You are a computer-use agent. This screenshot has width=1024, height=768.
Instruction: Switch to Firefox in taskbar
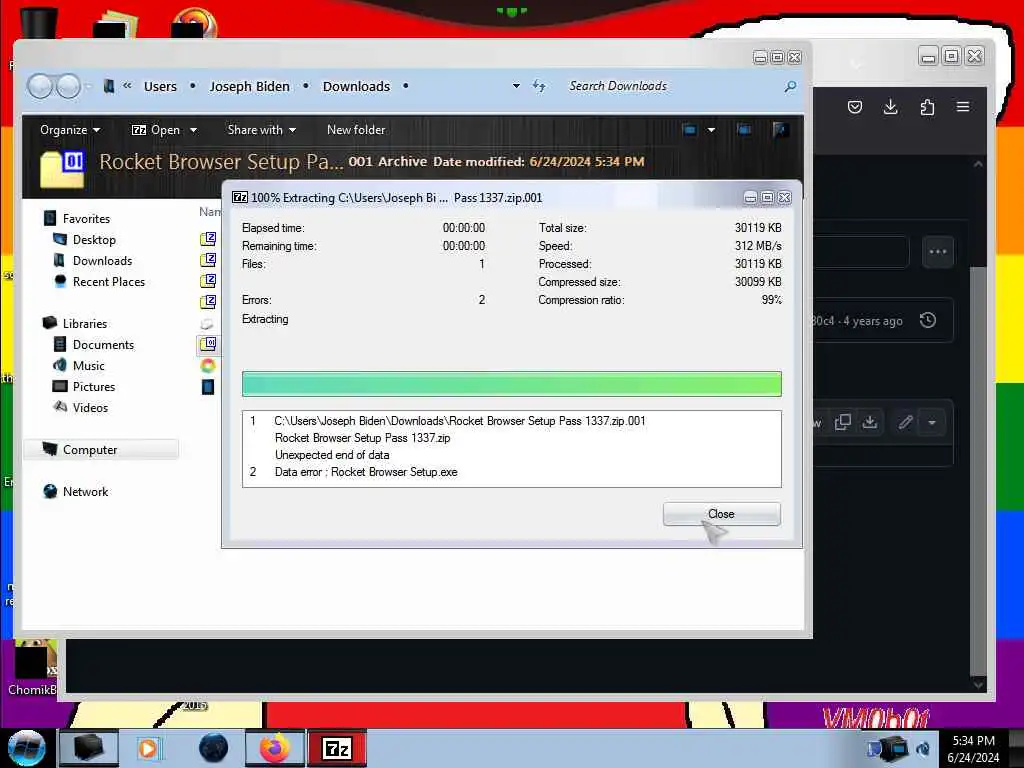275,748
